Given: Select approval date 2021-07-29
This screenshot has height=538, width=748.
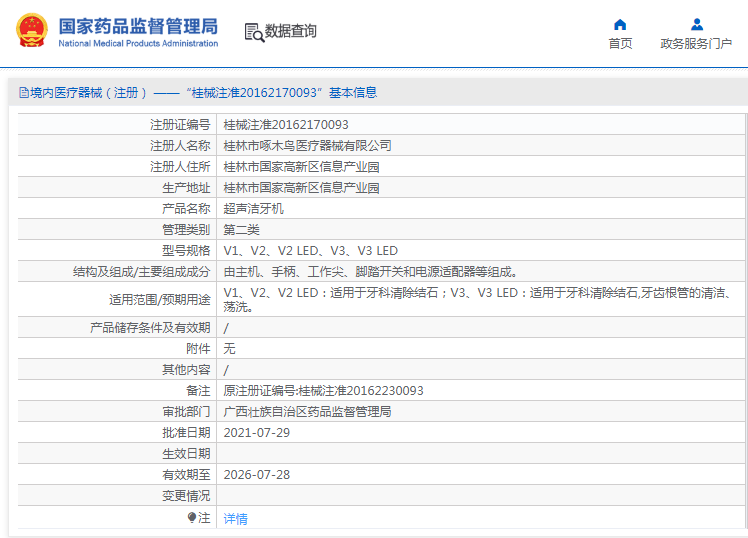Looking at the screenshot, I should (257, 433).
